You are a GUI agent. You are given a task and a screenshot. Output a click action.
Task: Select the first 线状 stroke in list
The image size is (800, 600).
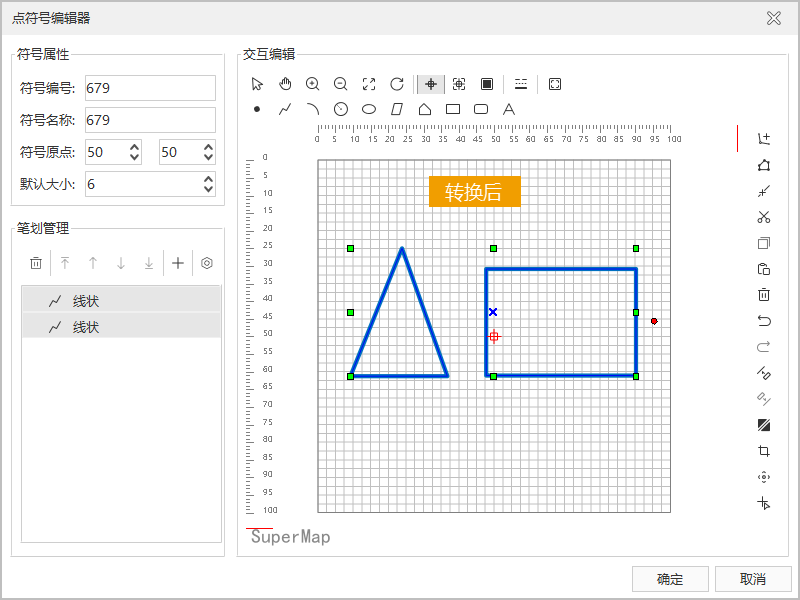[x=121, y=300]
